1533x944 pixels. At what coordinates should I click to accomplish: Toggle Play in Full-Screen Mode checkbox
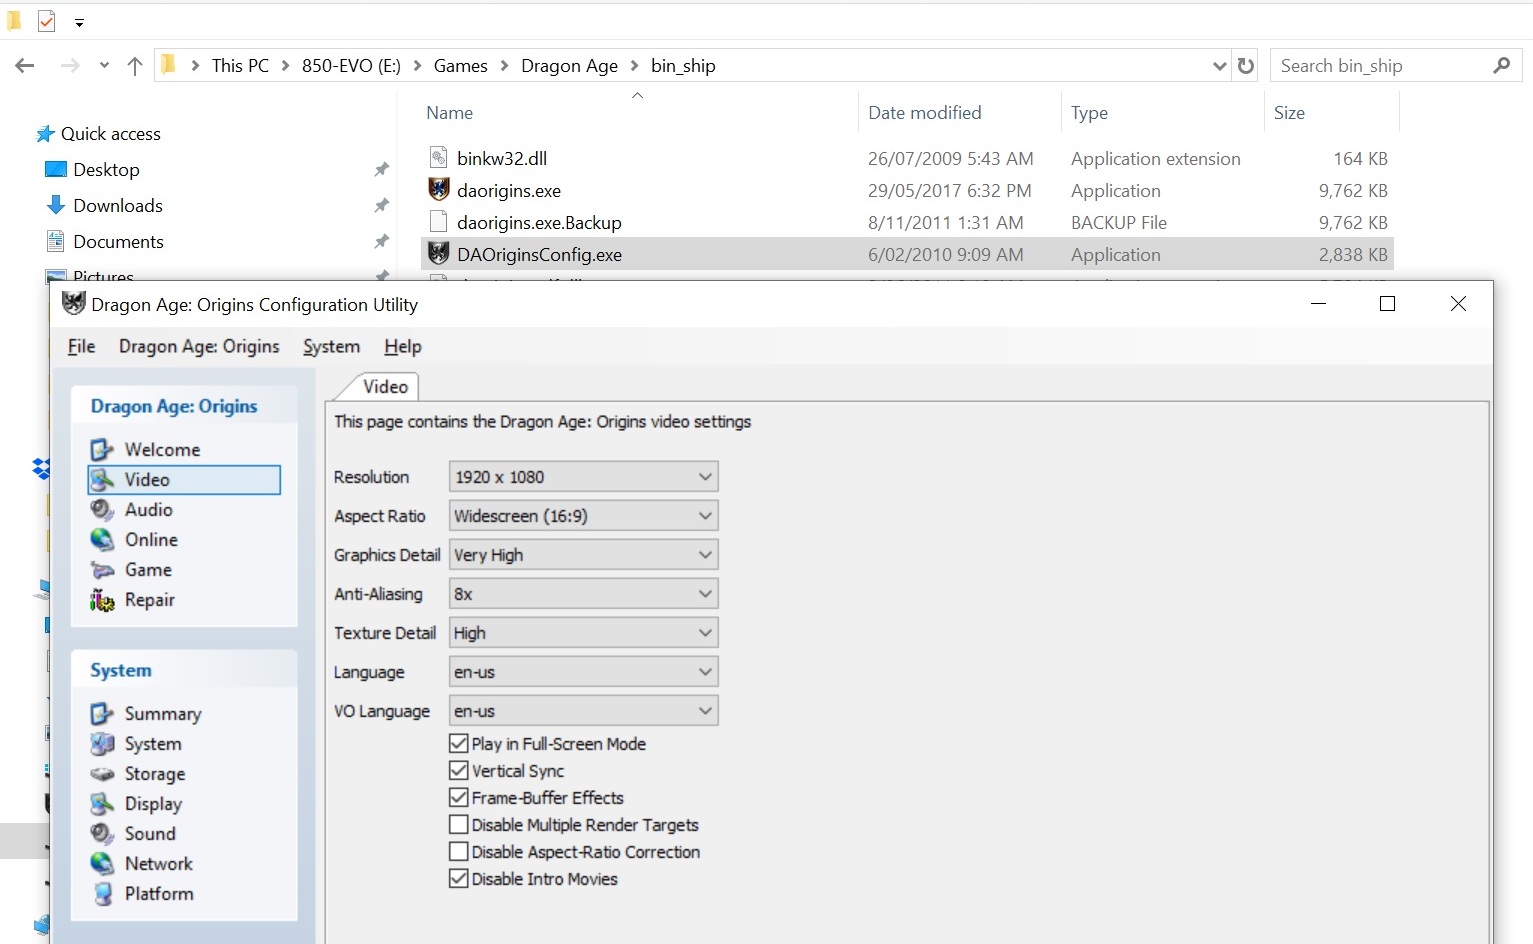pos(459,743)
